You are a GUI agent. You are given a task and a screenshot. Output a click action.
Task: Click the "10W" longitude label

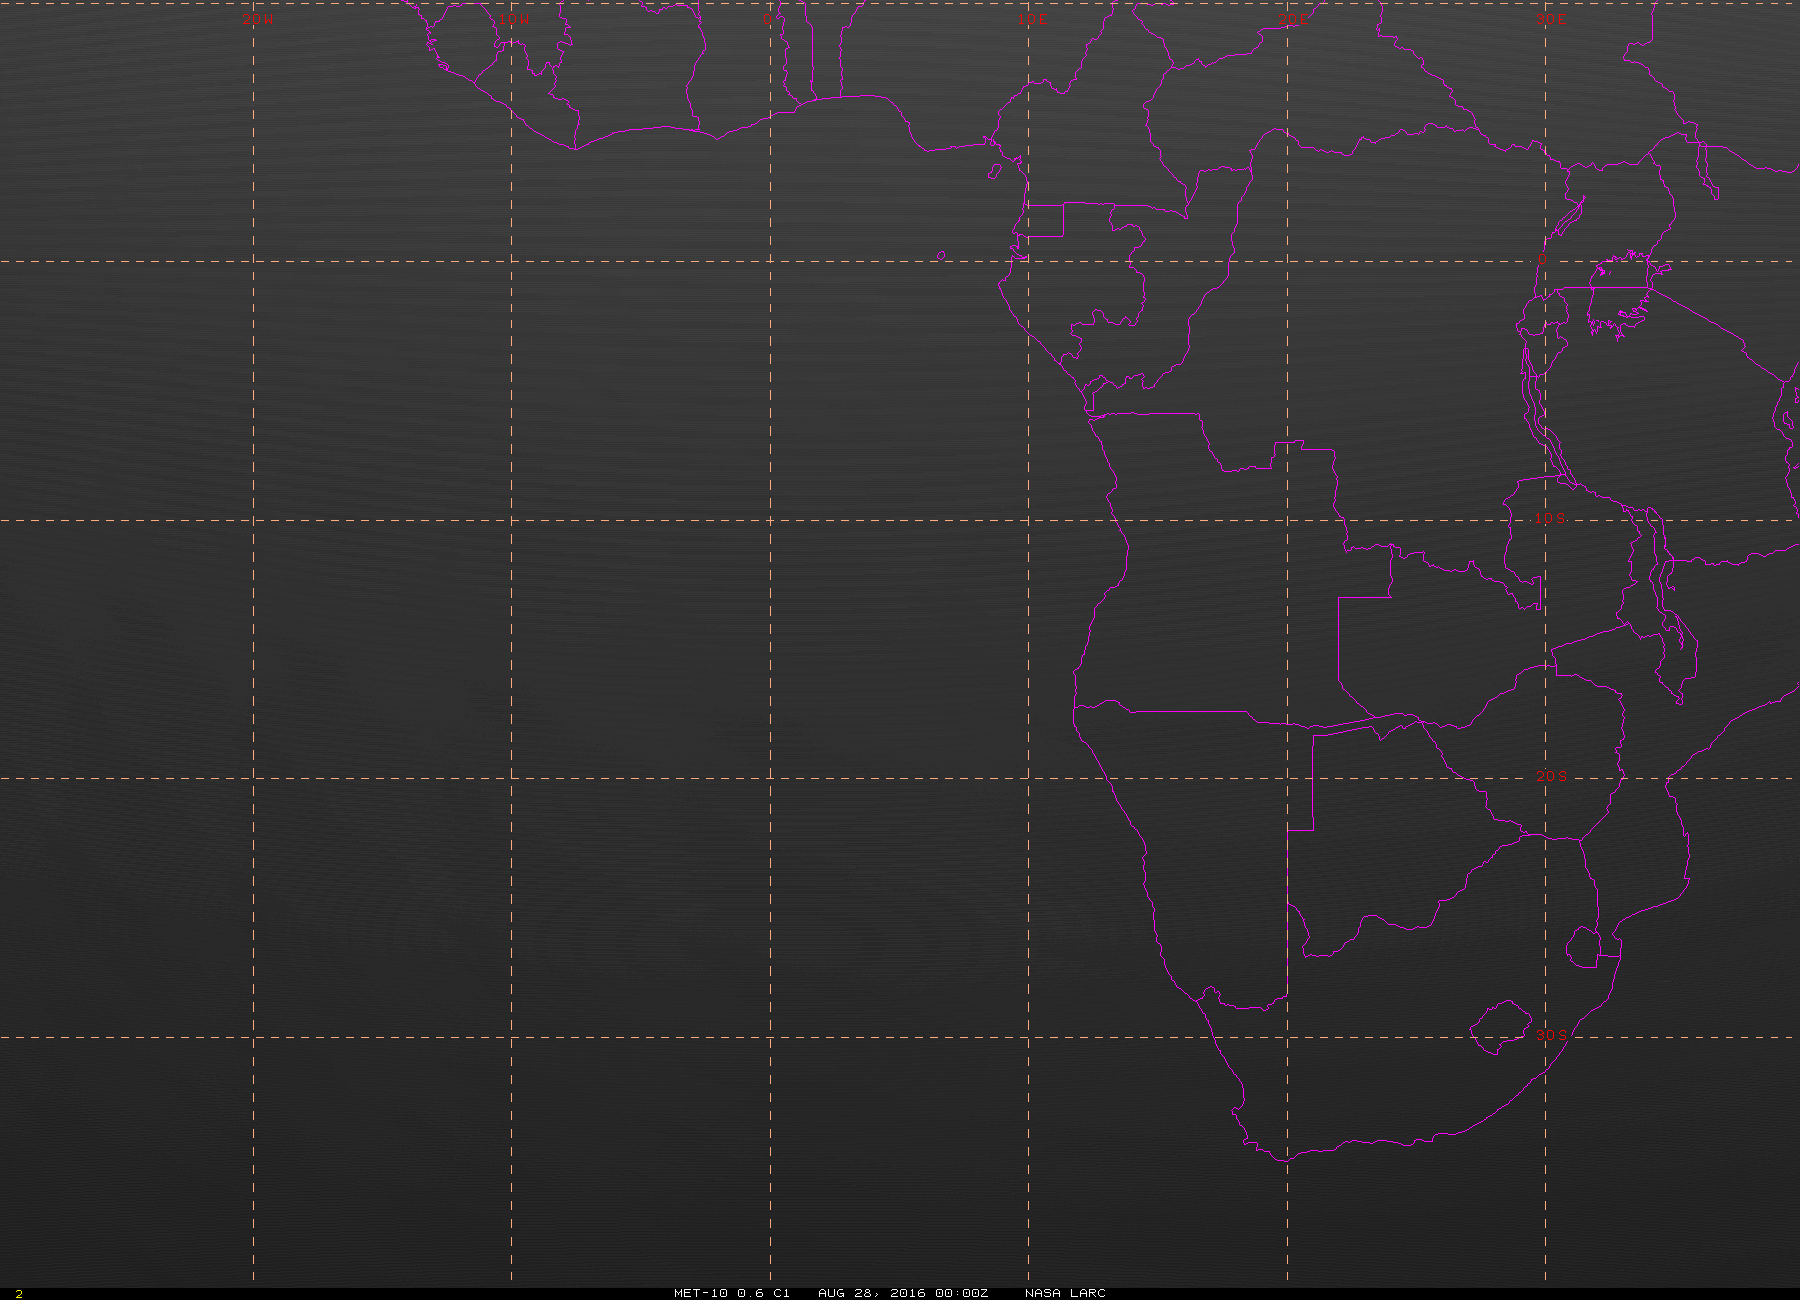point(514,19)
